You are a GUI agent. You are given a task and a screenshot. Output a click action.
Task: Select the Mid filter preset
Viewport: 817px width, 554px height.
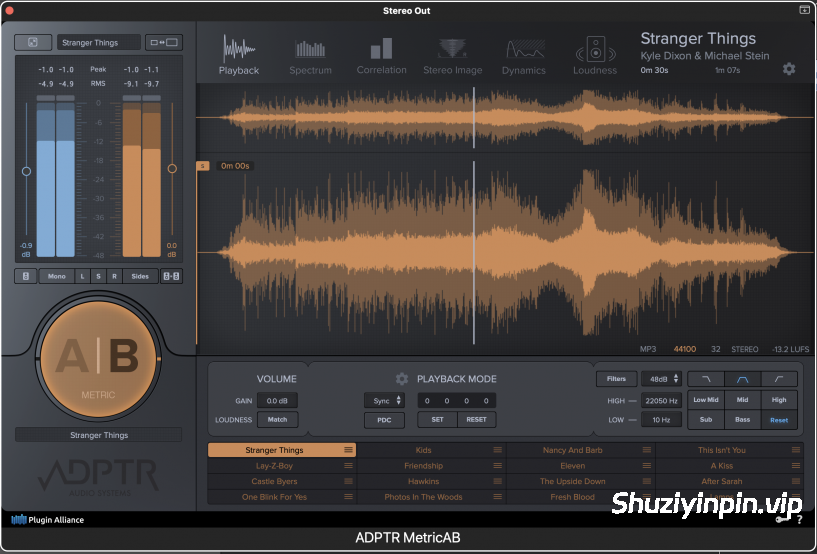(742, 400)
